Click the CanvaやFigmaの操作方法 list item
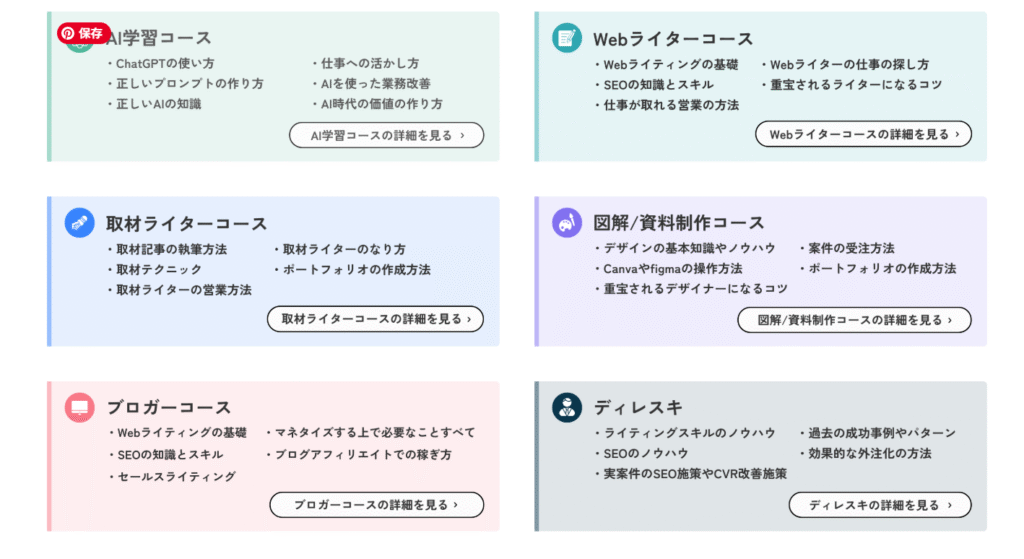Viewport: 1024px width, 559px height. pyautogui.click(x=669, y=268)
